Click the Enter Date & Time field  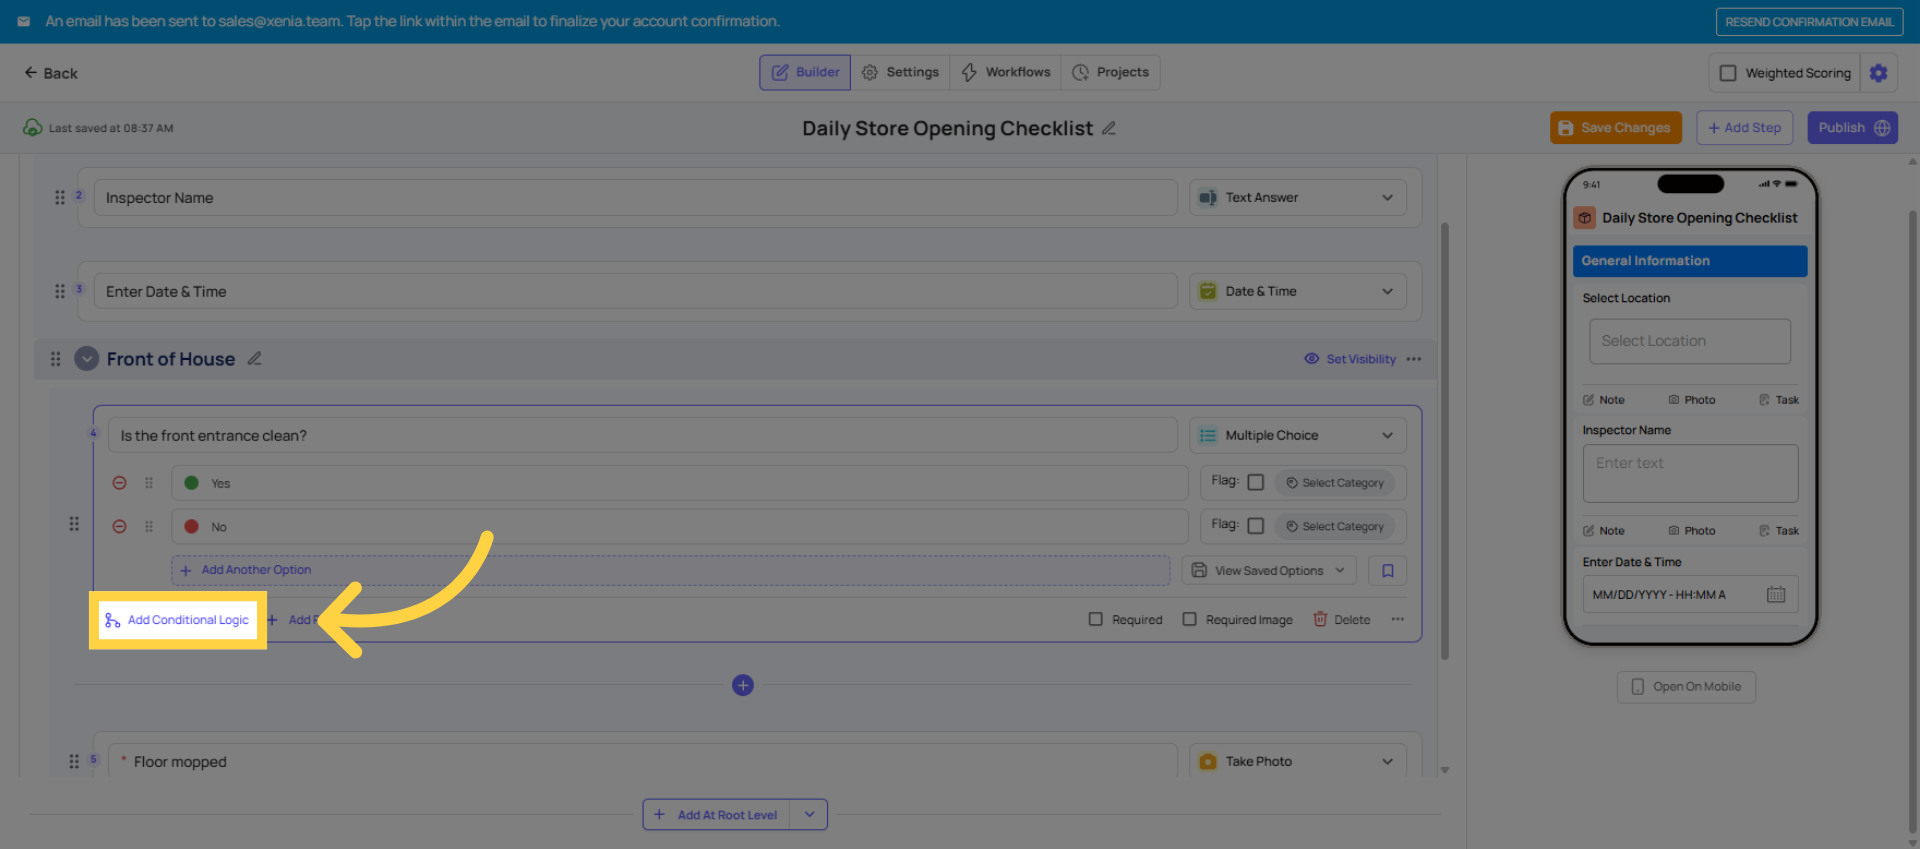tap(635, 291)
